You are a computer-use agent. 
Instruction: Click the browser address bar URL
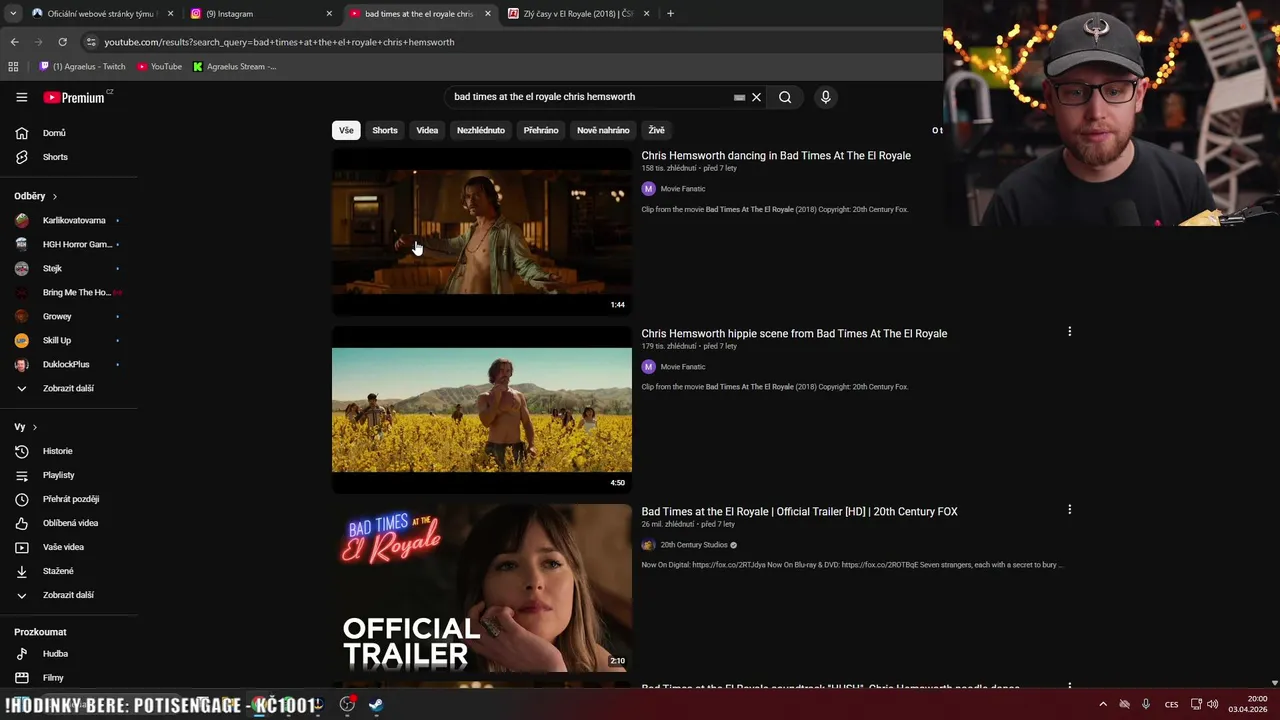tap(279, 42)
